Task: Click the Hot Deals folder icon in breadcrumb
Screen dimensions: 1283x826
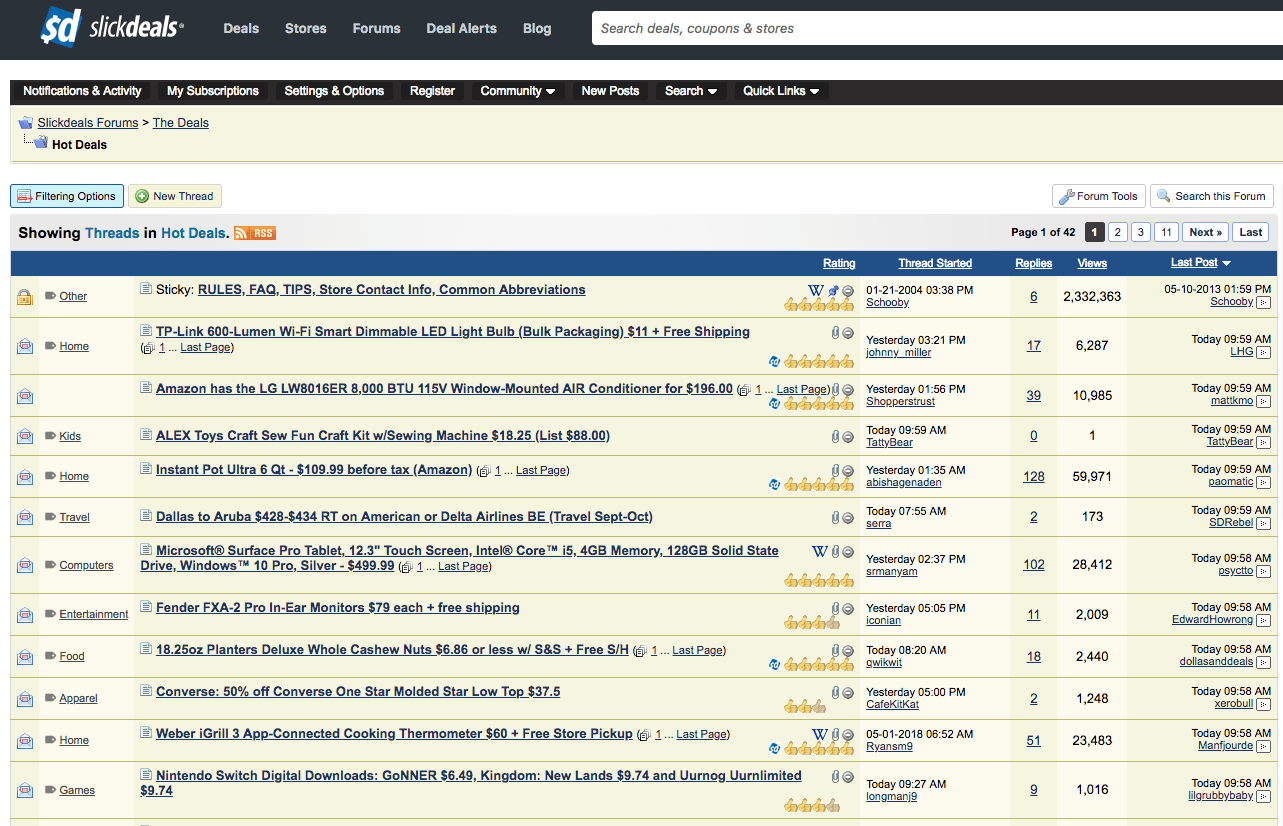Action: pyautogui.click(x=40, y=143)
